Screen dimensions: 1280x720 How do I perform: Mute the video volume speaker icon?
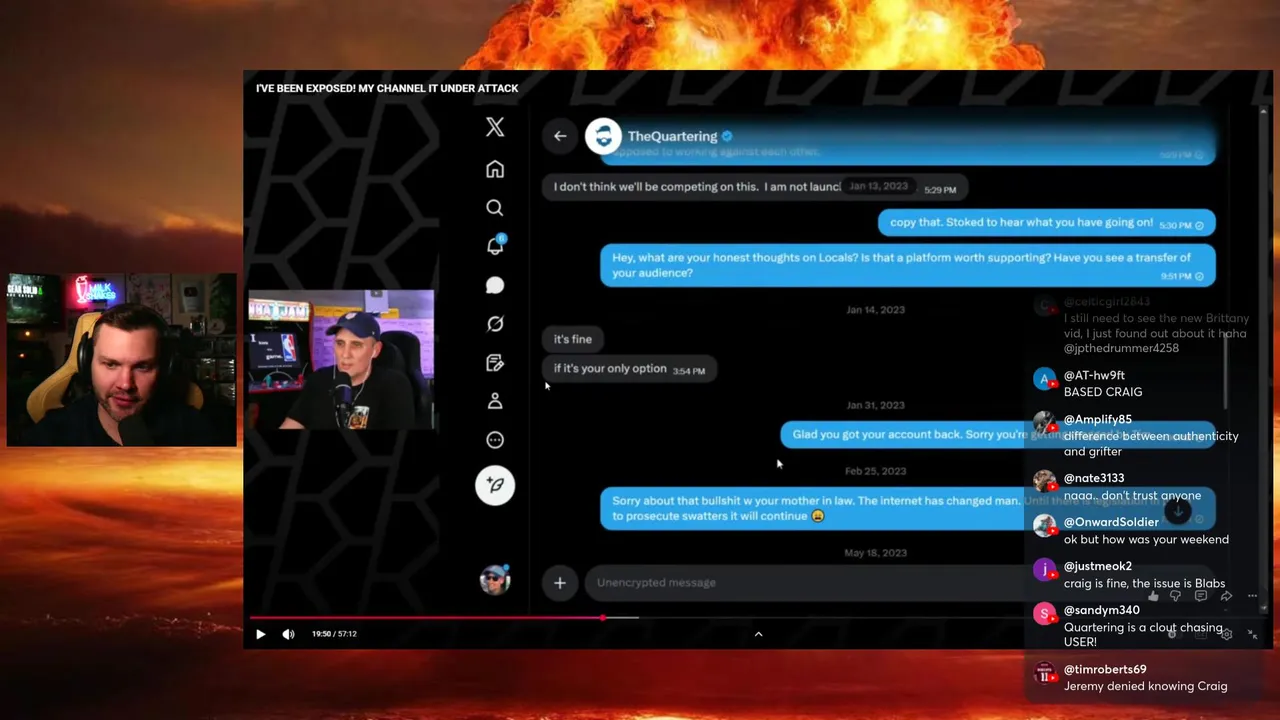pos(288,634)
